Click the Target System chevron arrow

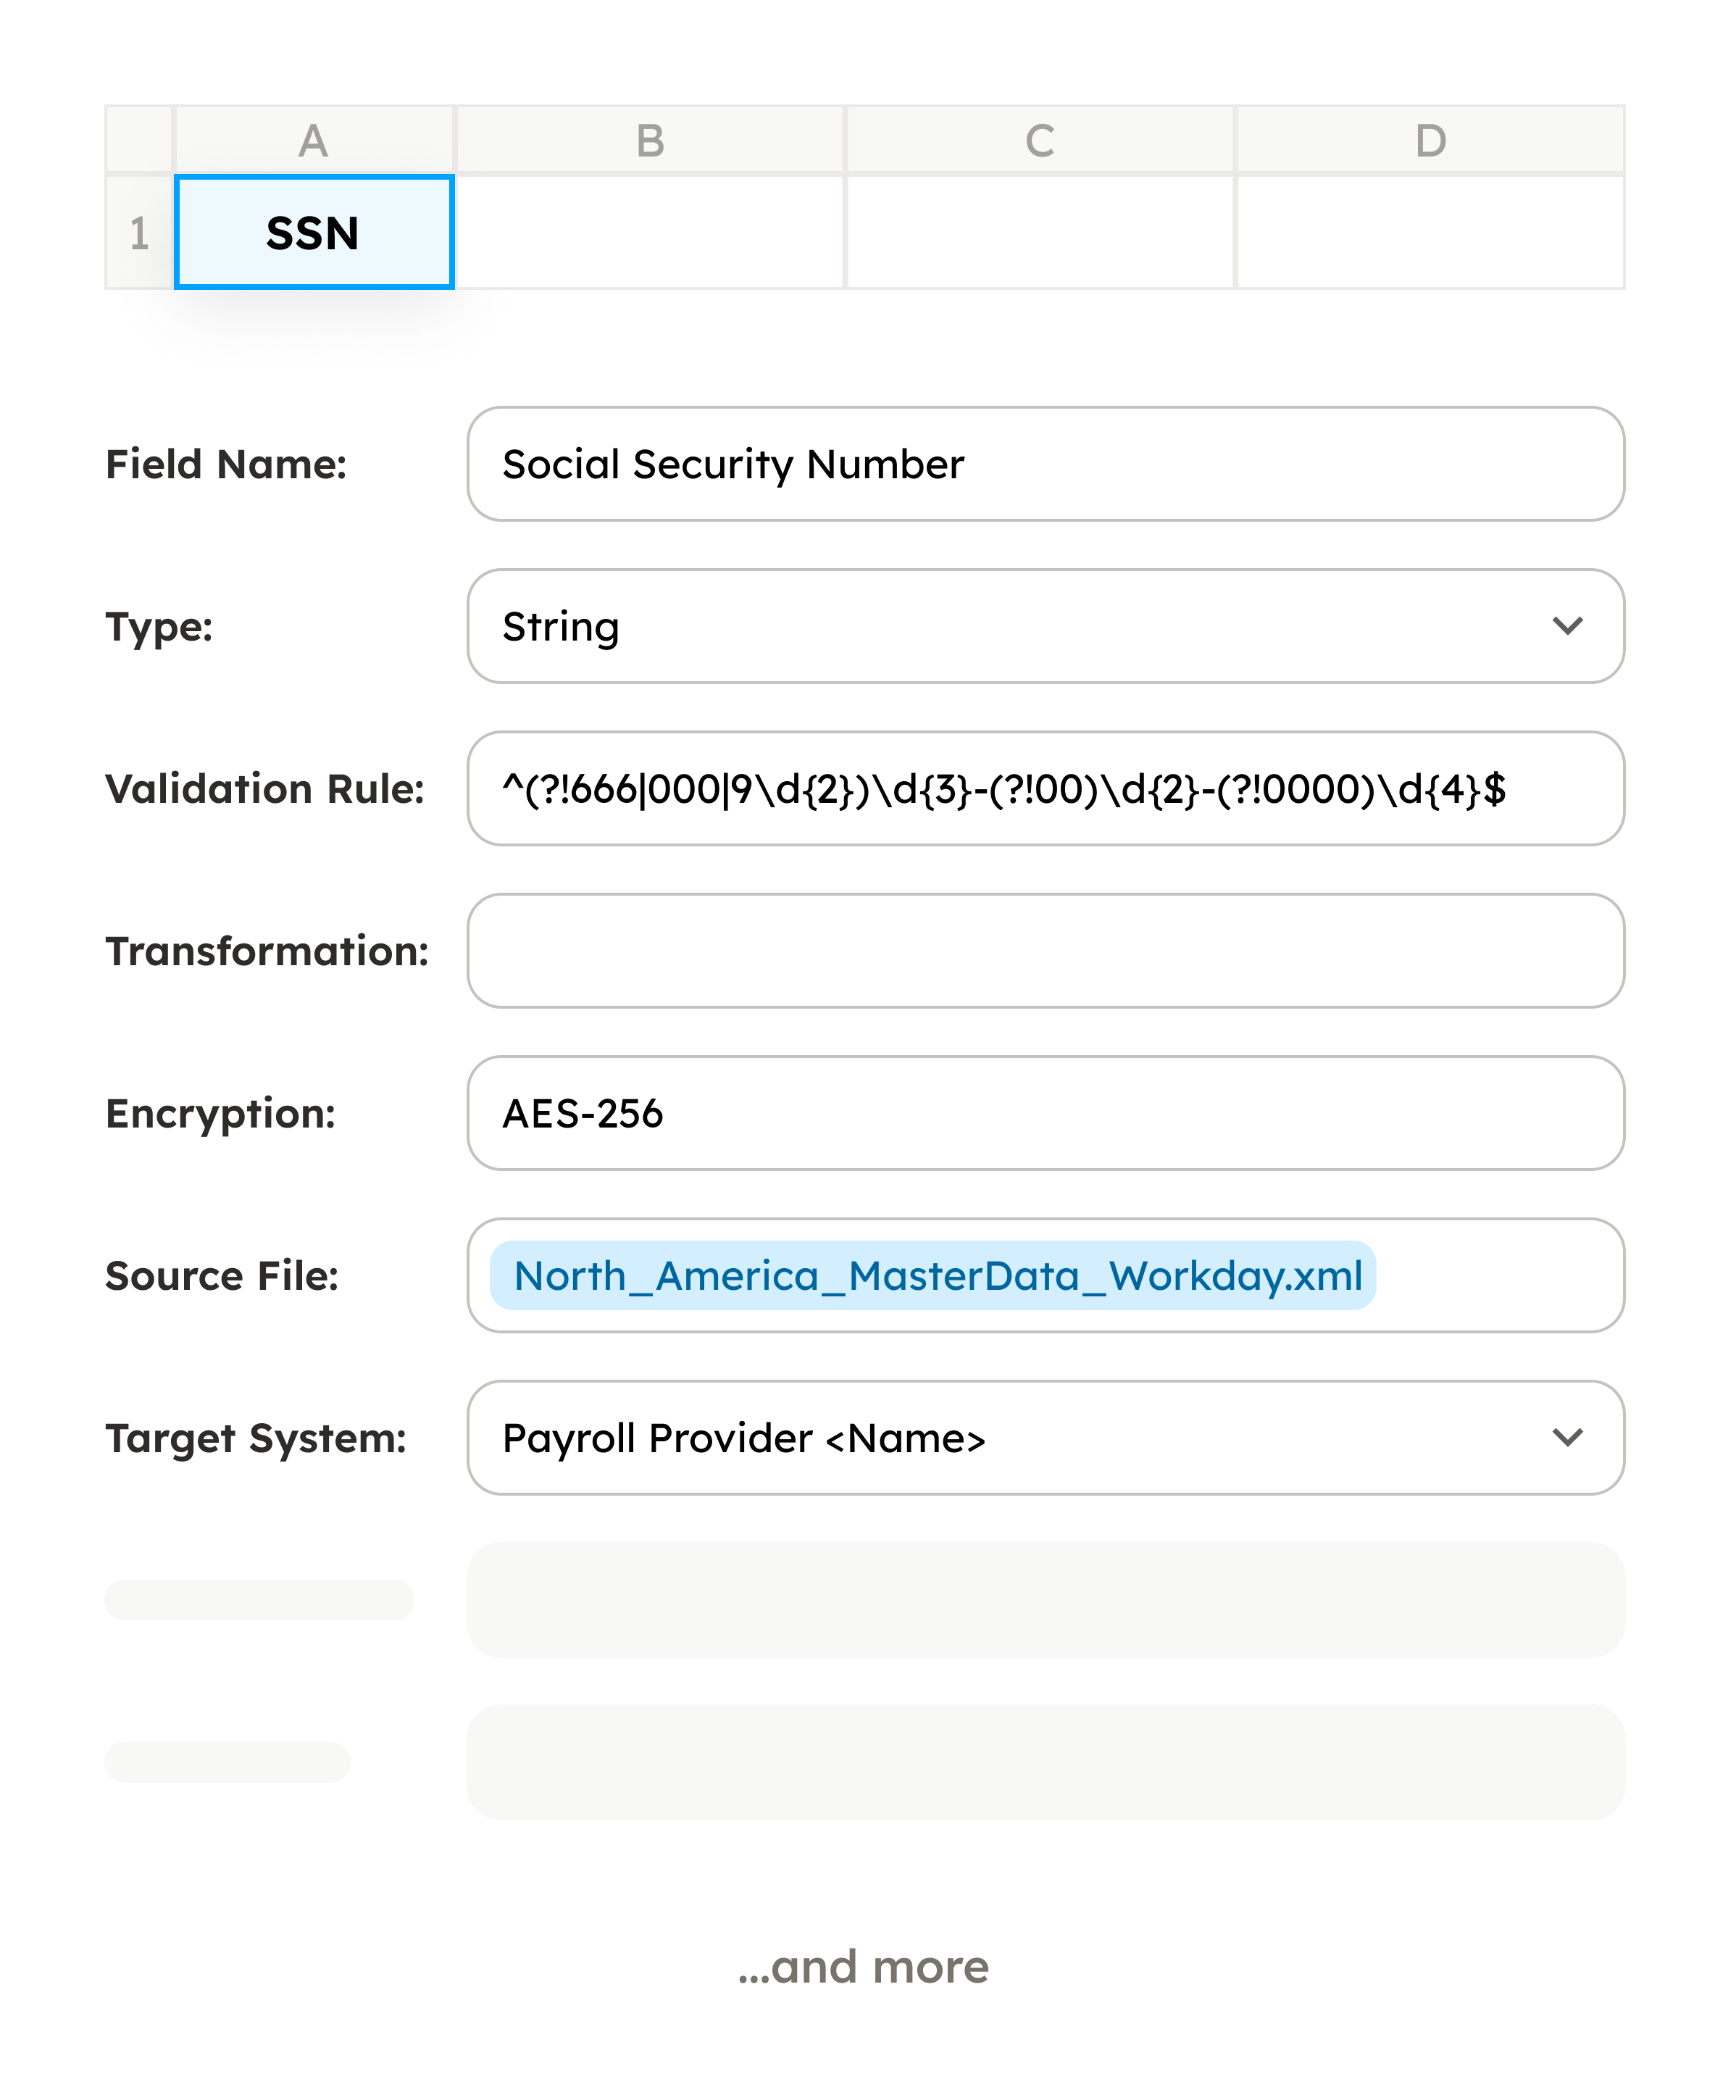[1567, 1438]
